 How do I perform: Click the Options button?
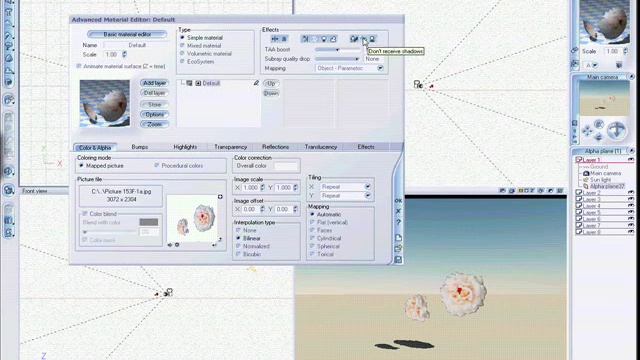click(x=155, y=115)
